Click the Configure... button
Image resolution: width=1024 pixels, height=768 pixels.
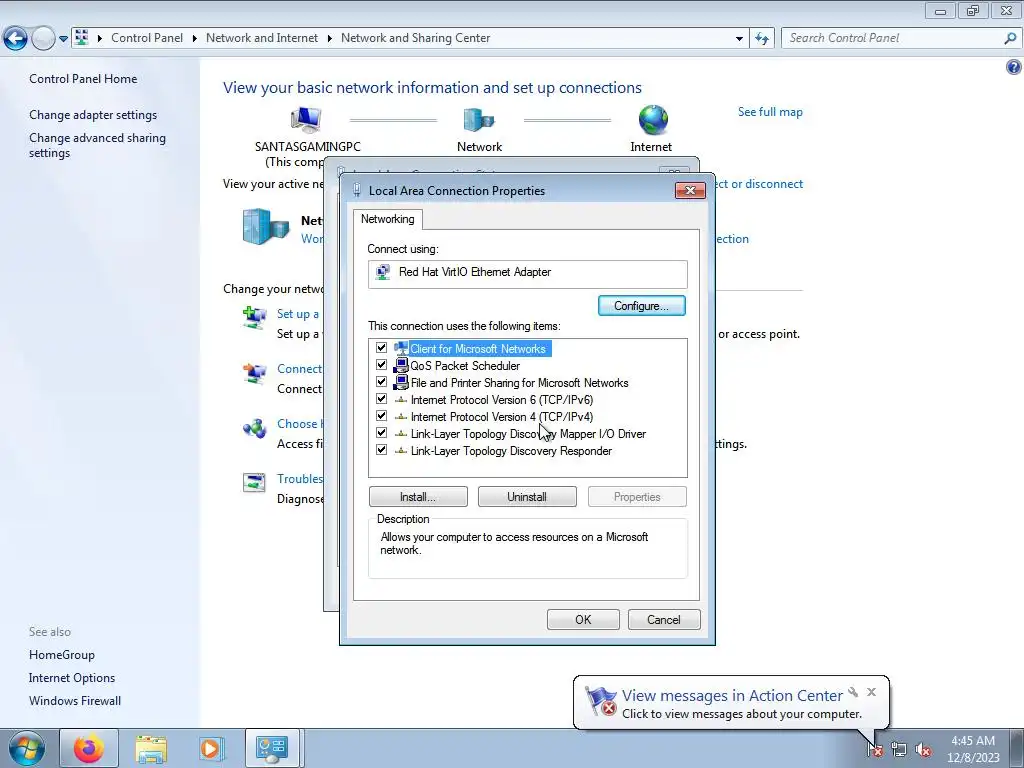tap(641, 306)
